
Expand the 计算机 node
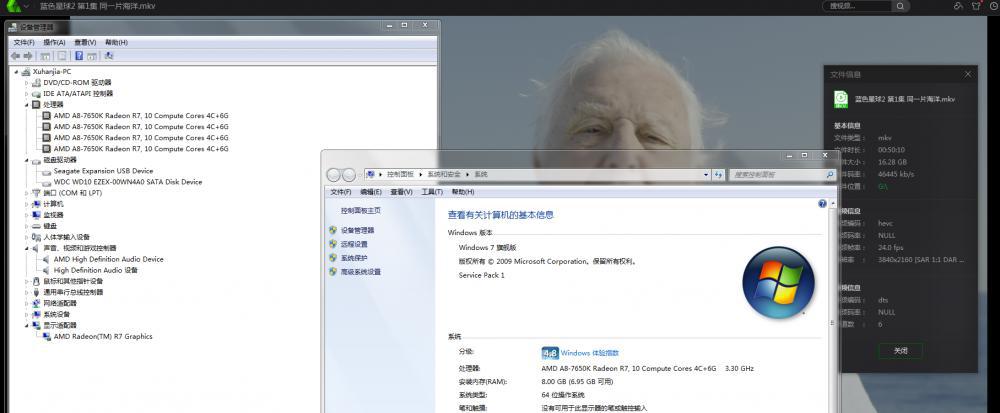tap(27, 204)
